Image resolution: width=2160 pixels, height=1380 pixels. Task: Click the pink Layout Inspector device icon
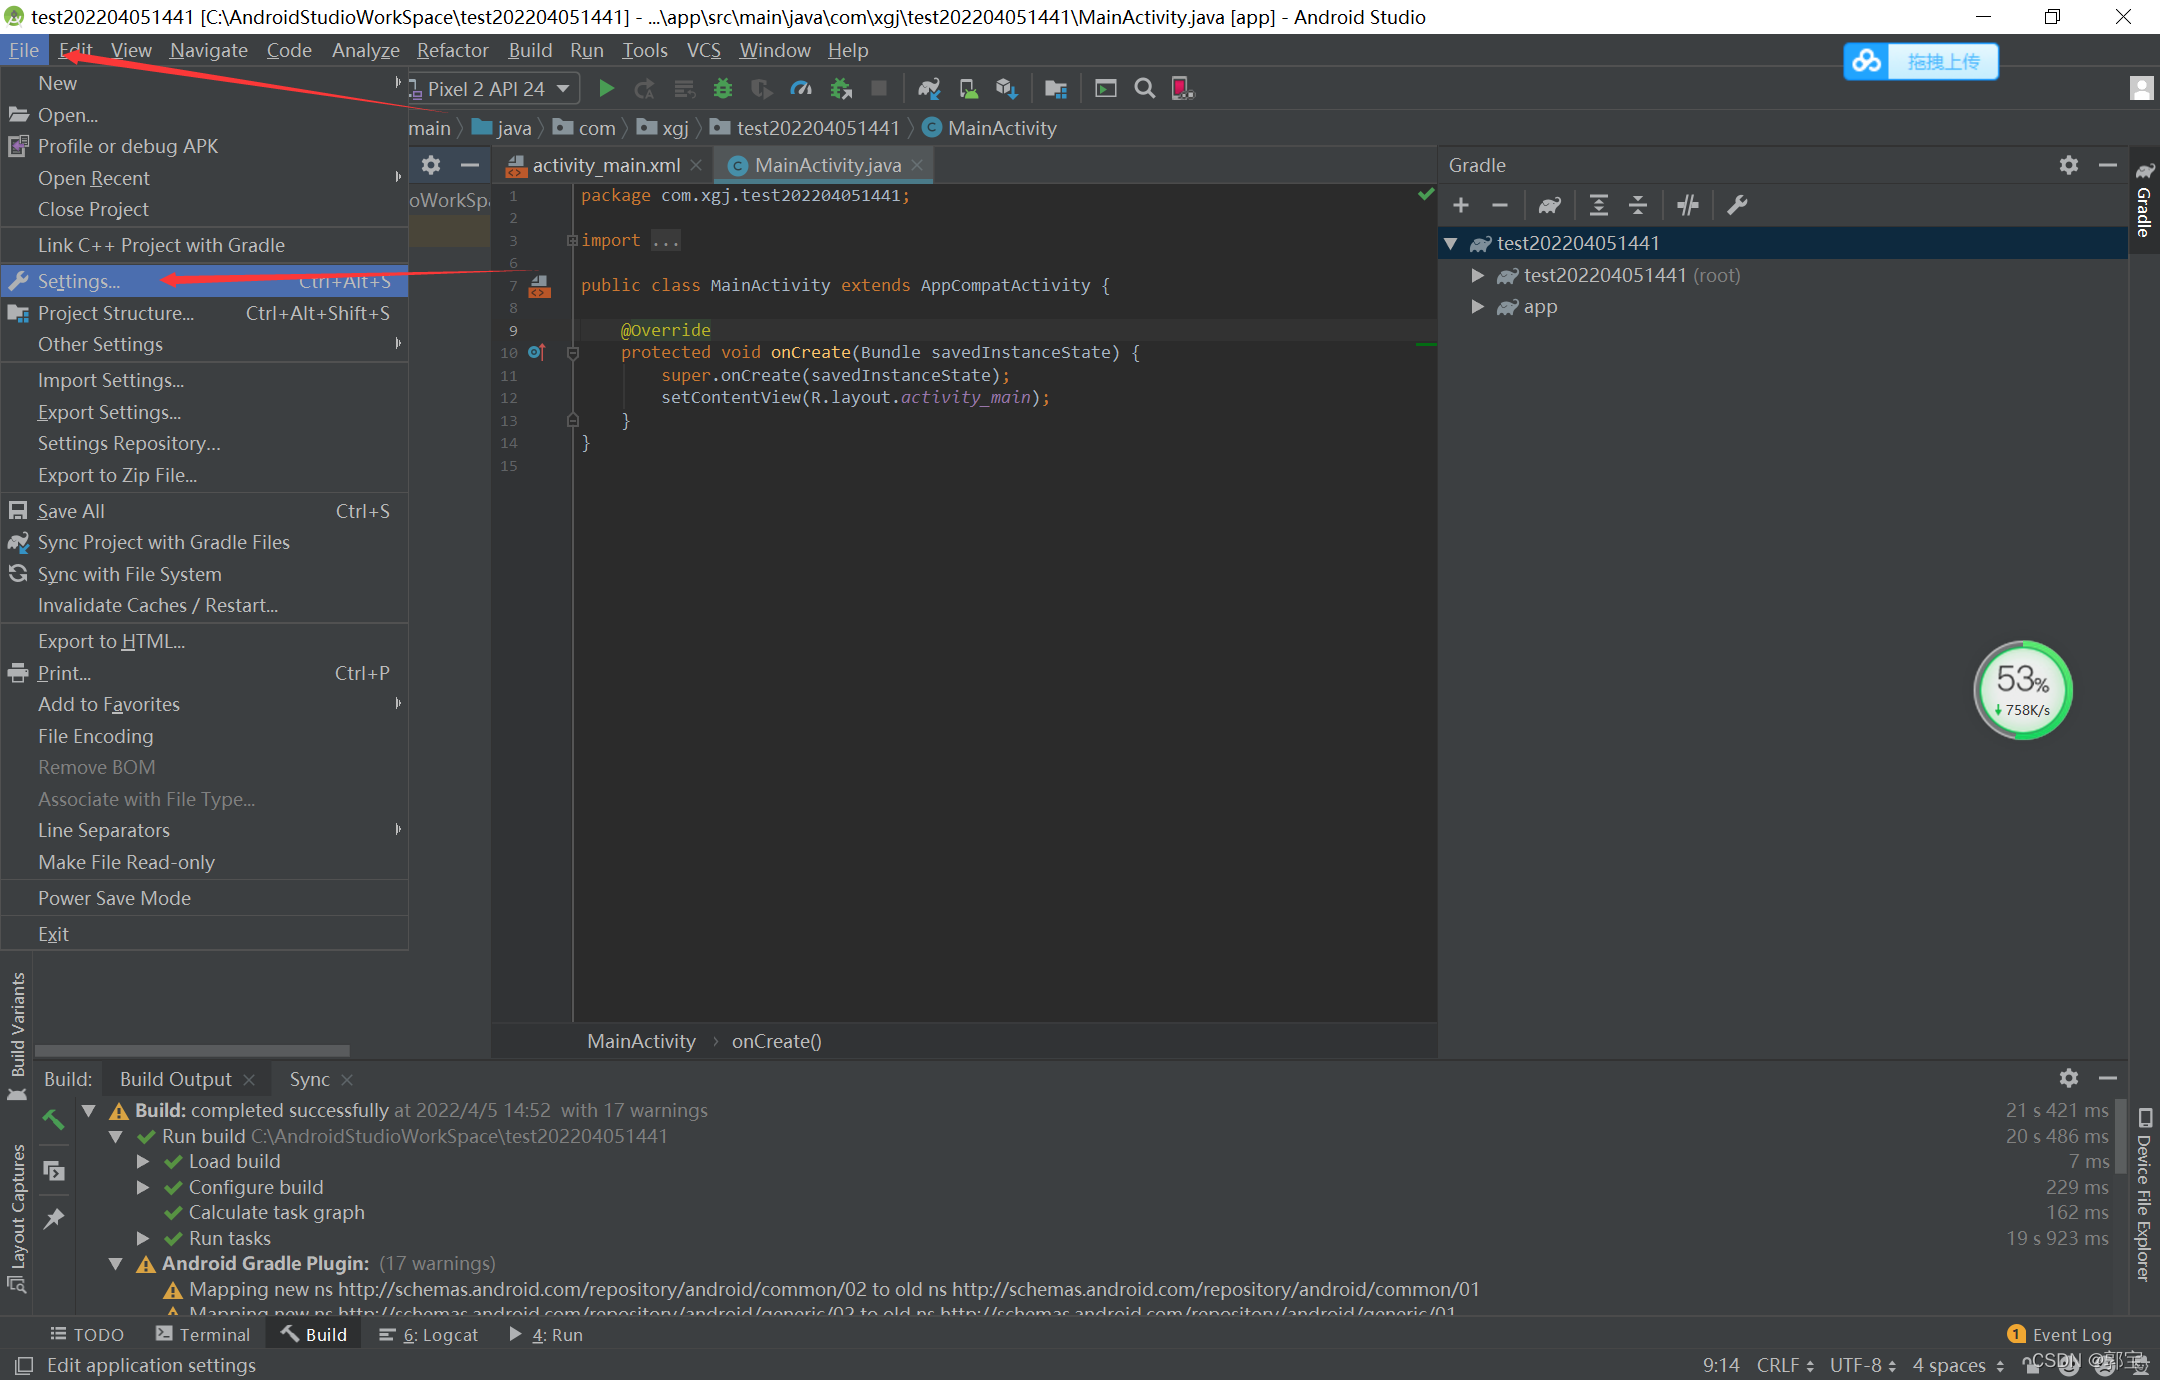(1183, 89)
